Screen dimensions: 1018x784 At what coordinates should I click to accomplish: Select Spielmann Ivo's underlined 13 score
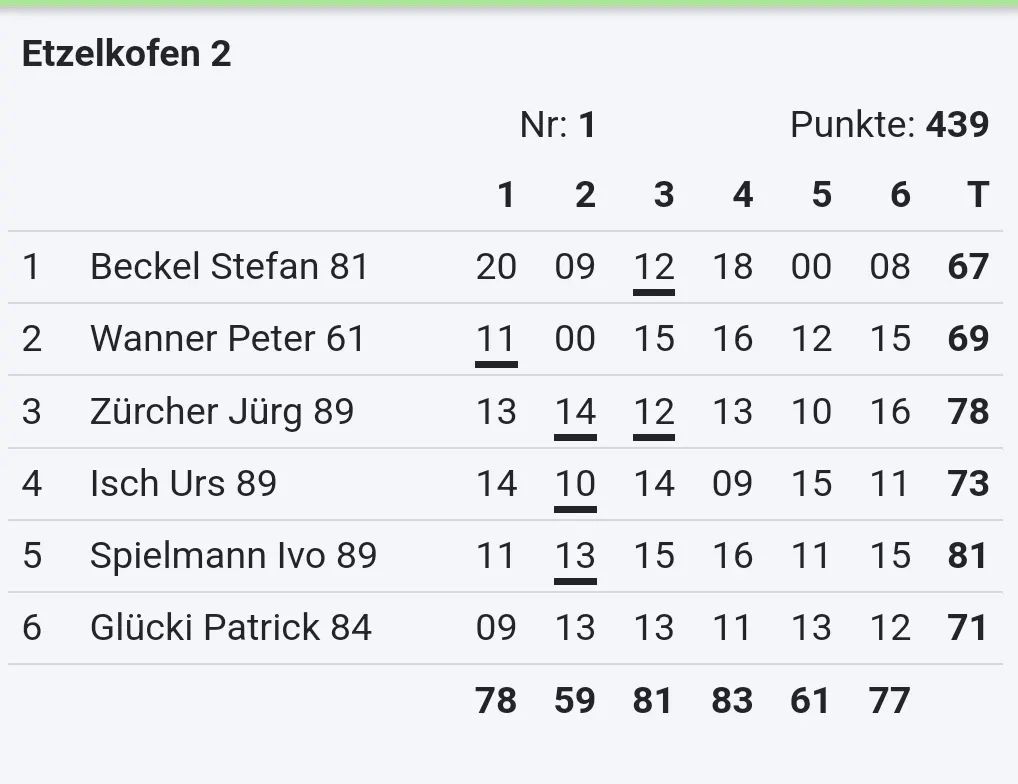click(575, 555)
